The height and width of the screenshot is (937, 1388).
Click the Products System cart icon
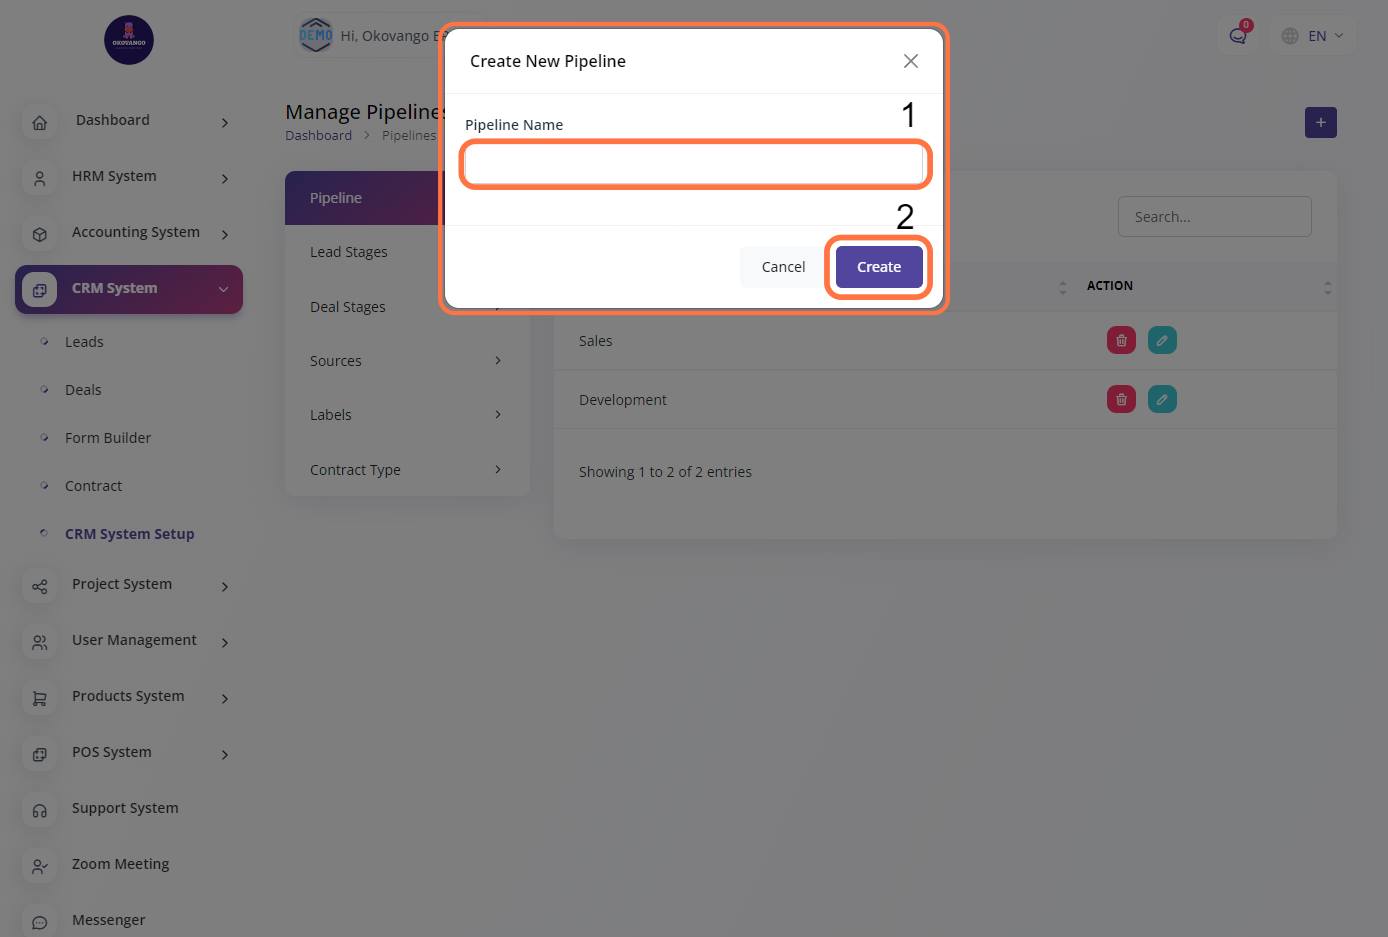click(40, 699)
